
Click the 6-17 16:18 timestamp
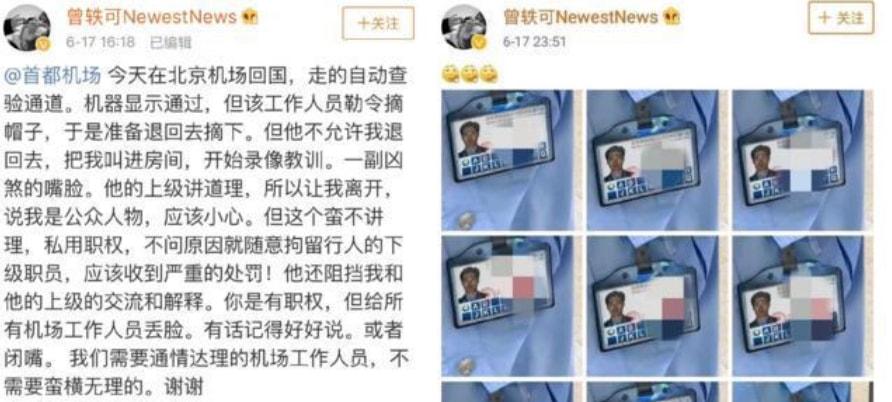pos(101,42)
